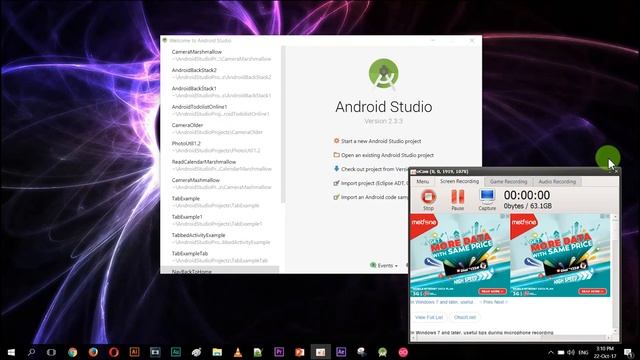Open Task View from the taskbar
This screenshot has height=360, width=640.
(51, 352)
